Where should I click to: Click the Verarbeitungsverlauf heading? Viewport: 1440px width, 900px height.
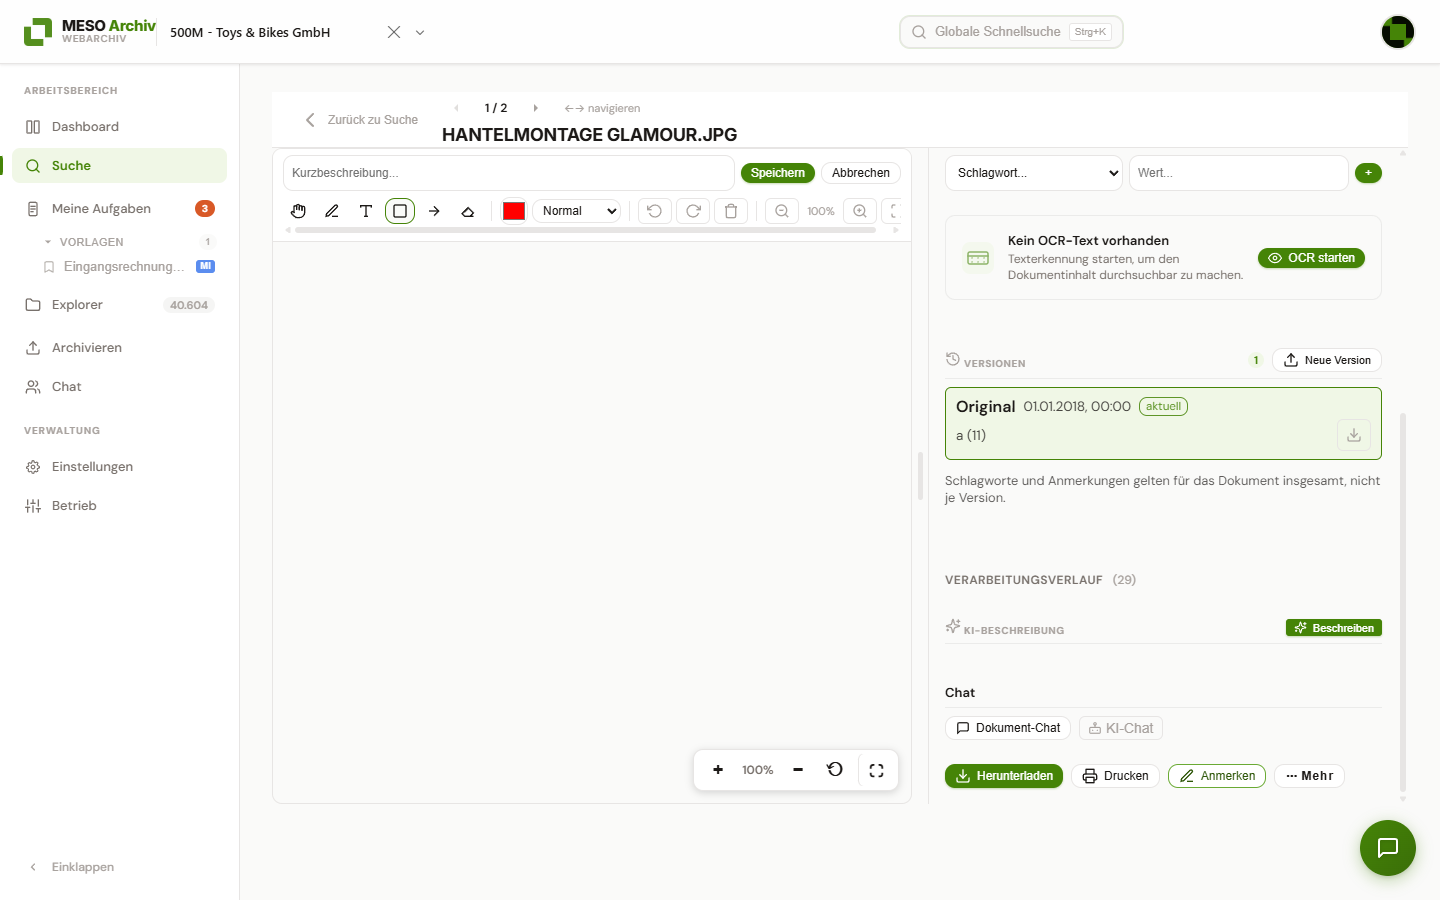1024,580
